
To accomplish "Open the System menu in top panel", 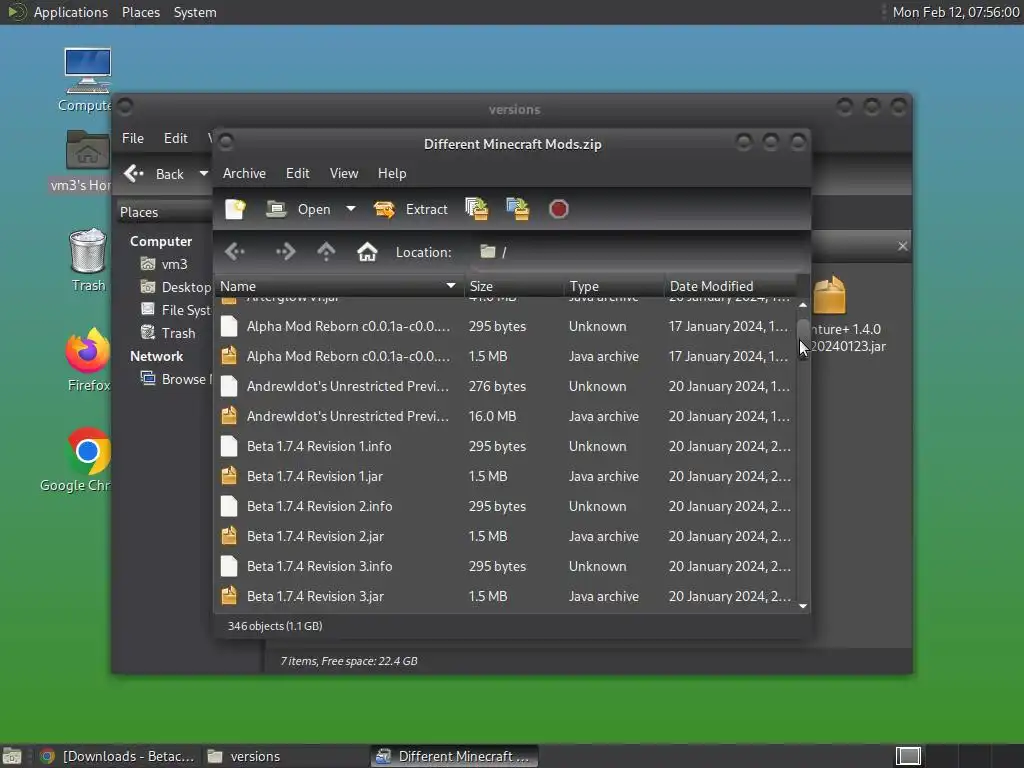I will (195, 12).
